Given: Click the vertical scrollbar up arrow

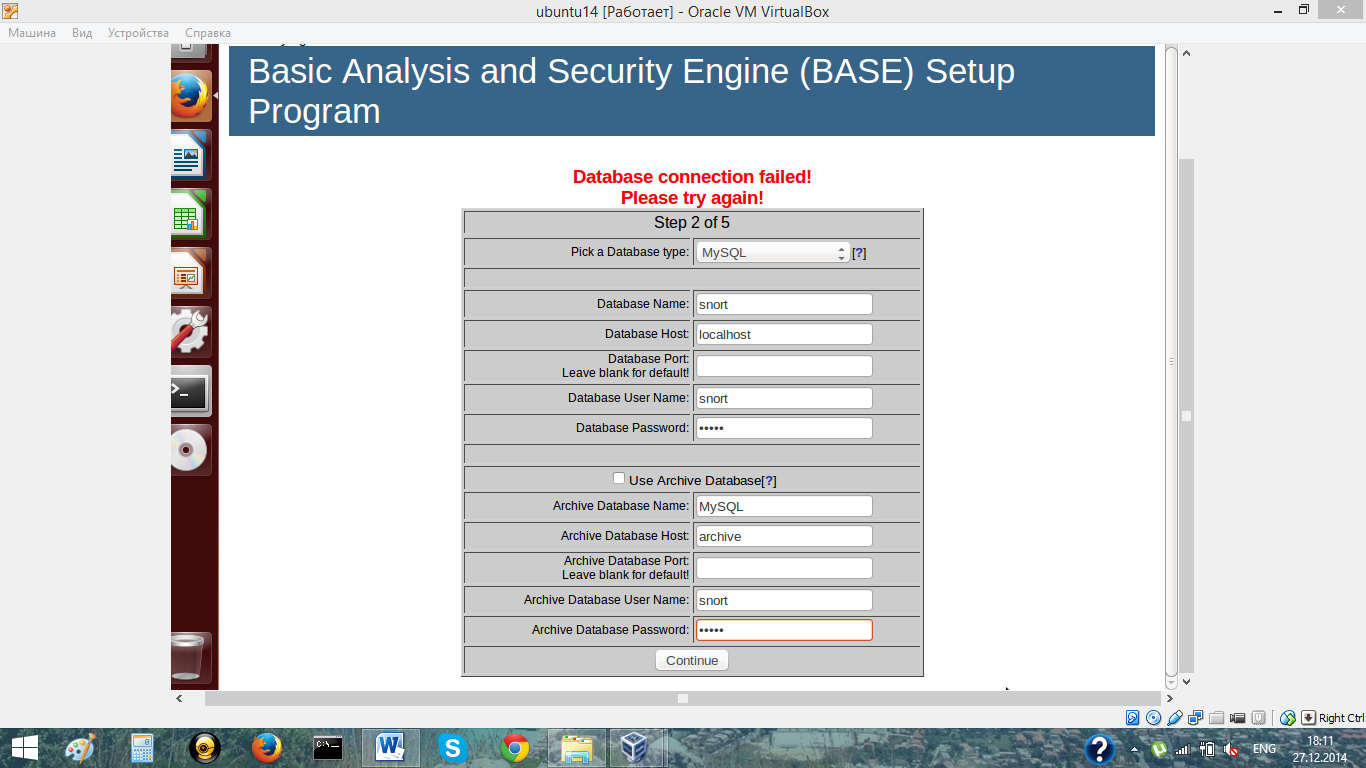Looking at the screenshot, I should click(1186, 52).
